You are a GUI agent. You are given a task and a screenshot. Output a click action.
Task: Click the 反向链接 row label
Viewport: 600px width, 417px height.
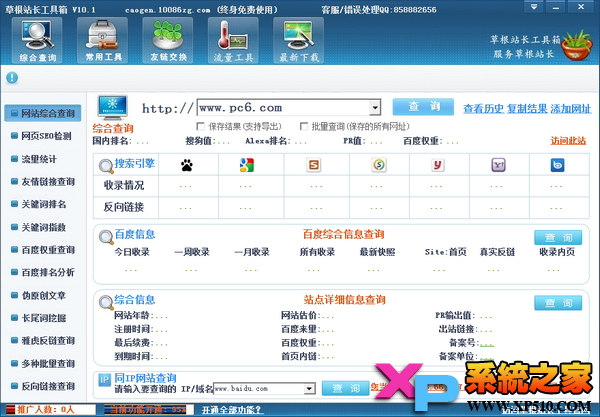(x=124, y=207)
